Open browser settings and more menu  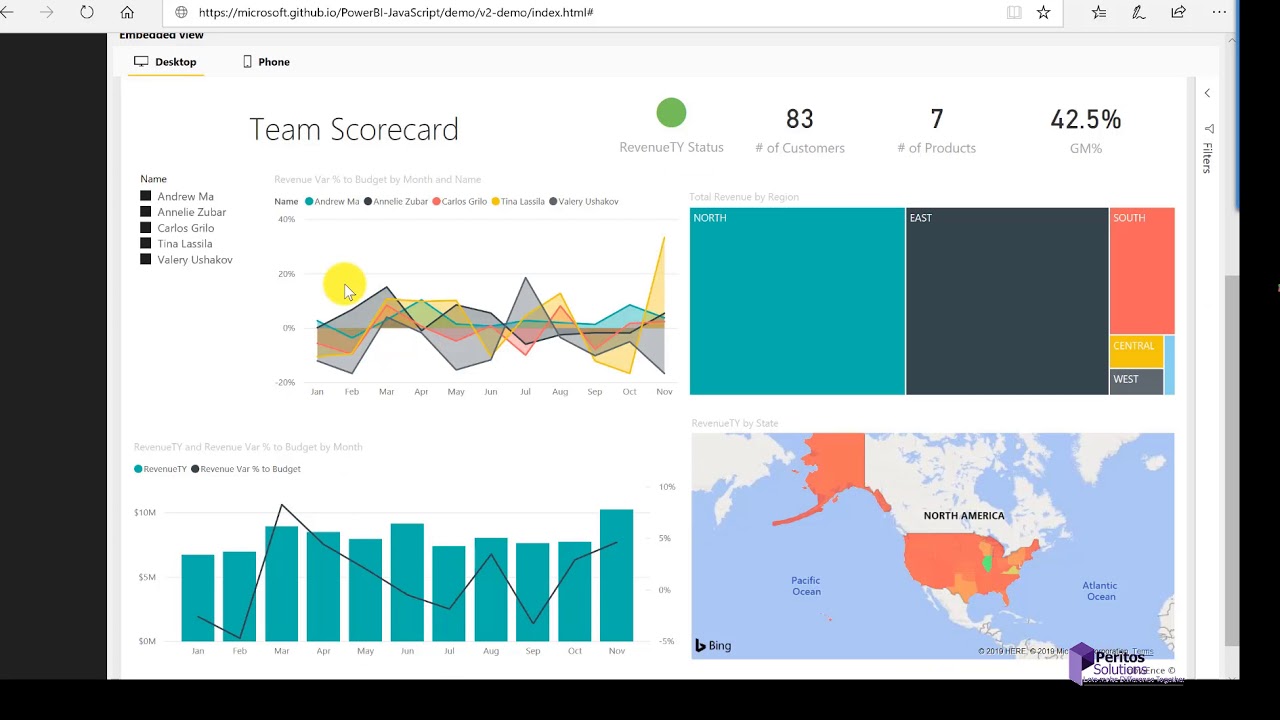1219,12
